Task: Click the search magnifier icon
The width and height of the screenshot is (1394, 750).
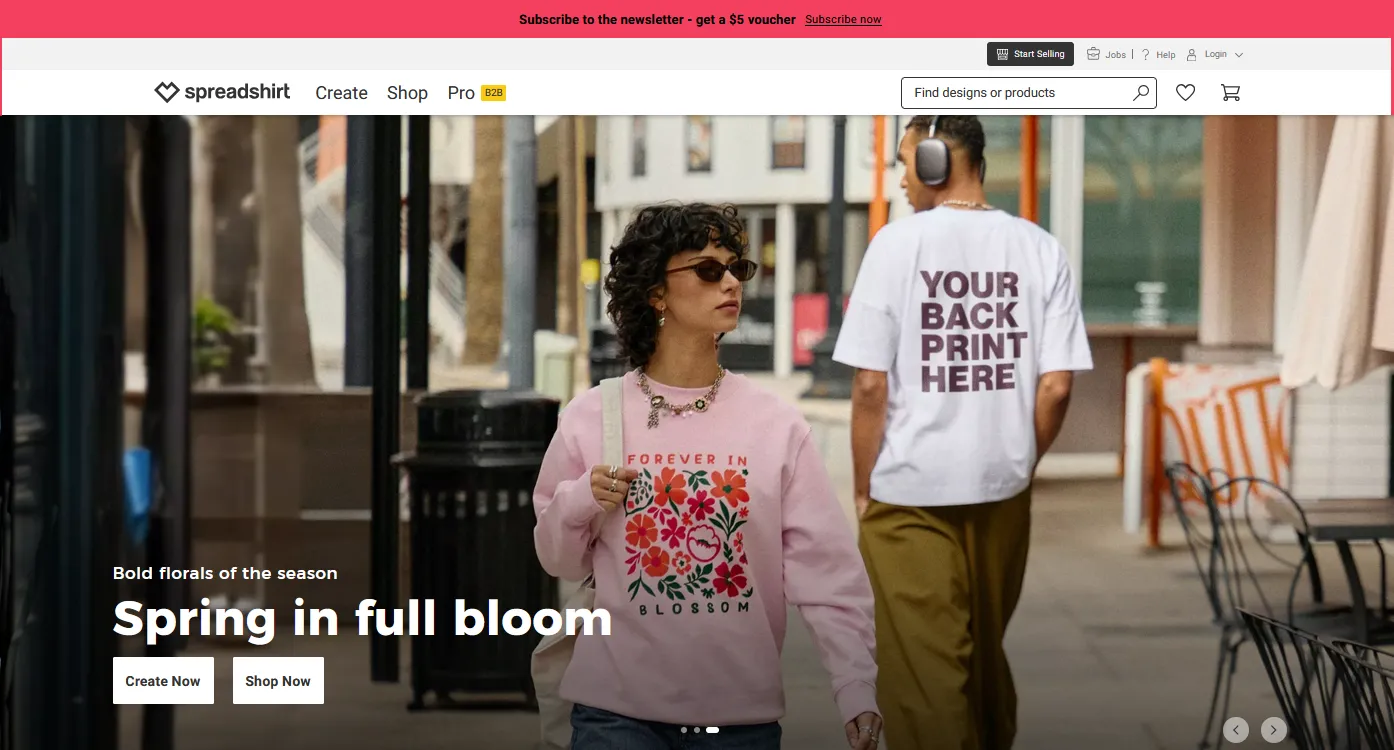Action: (x=1141, y=92)
